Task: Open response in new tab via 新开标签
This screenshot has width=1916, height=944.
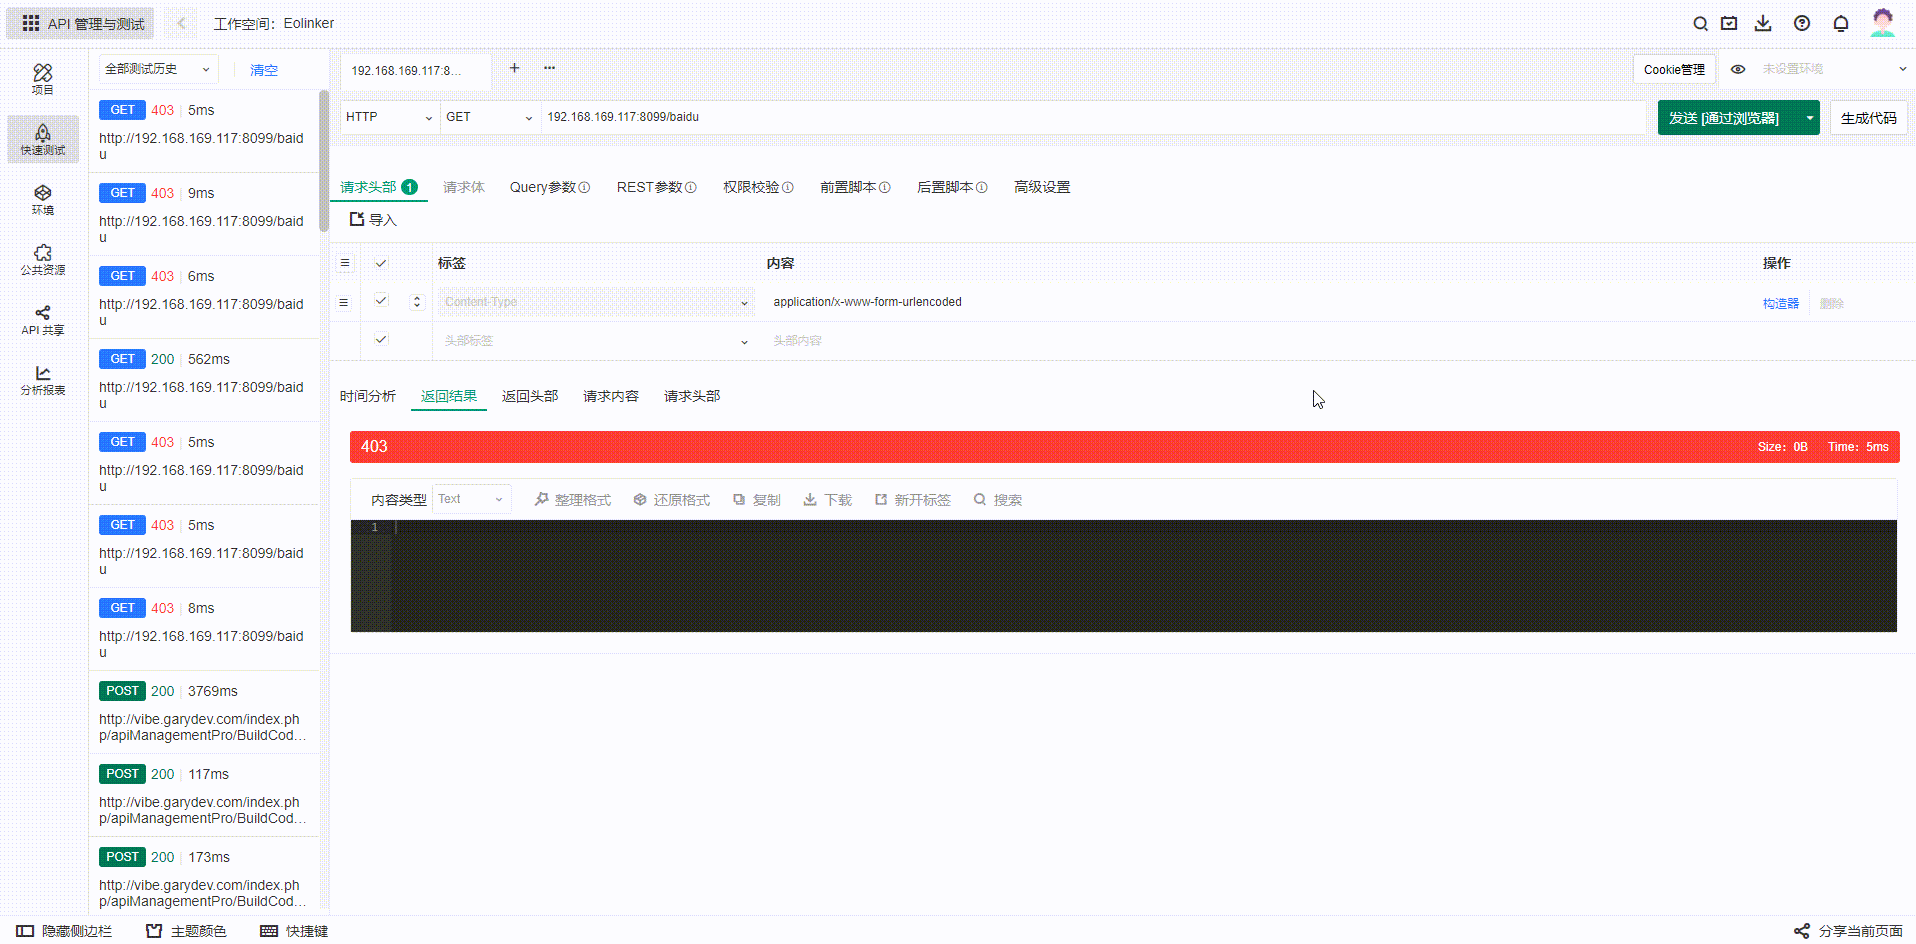Action: [913, 500]
